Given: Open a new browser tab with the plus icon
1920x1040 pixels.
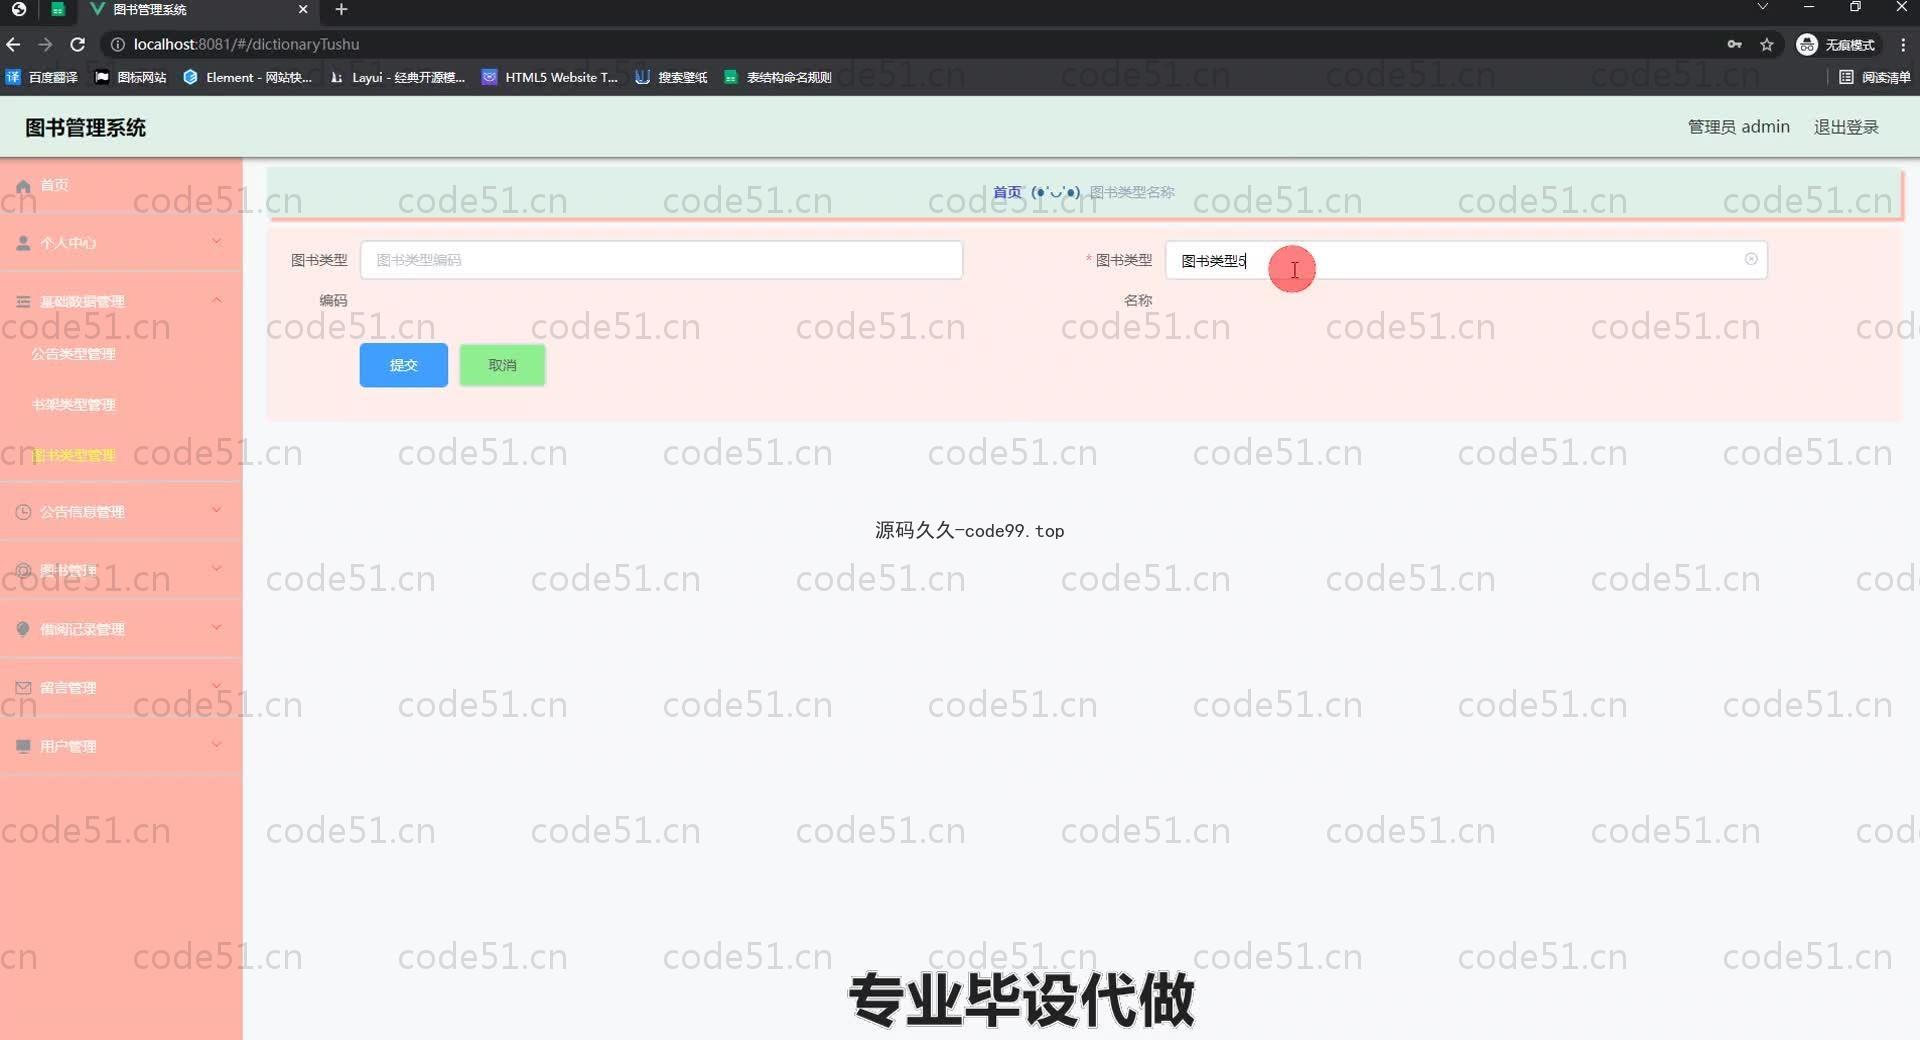Looking at the screenshot, I should tap(341, 9).
